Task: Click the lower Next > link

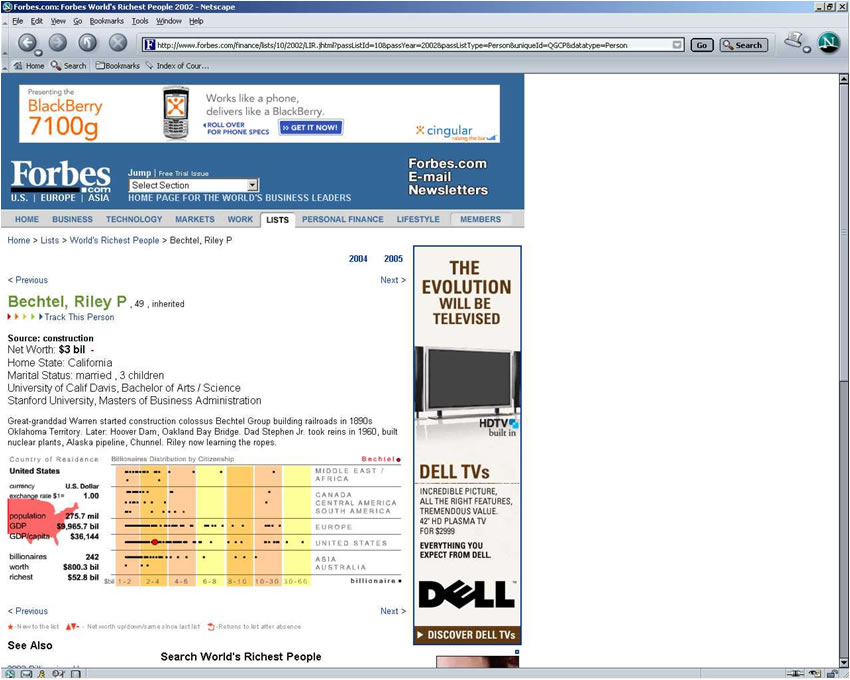Action: 393,611
